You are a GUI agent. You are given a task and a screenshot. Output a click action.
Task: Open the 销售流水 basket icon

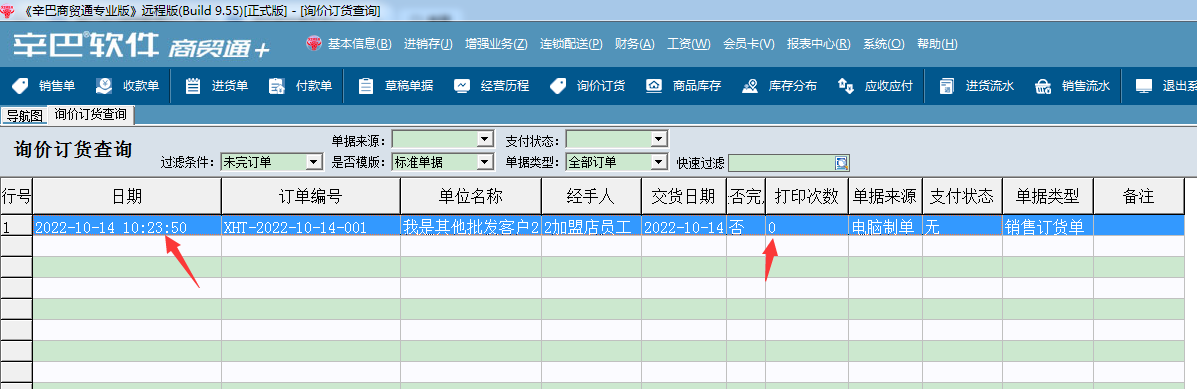coord(1043,85)
